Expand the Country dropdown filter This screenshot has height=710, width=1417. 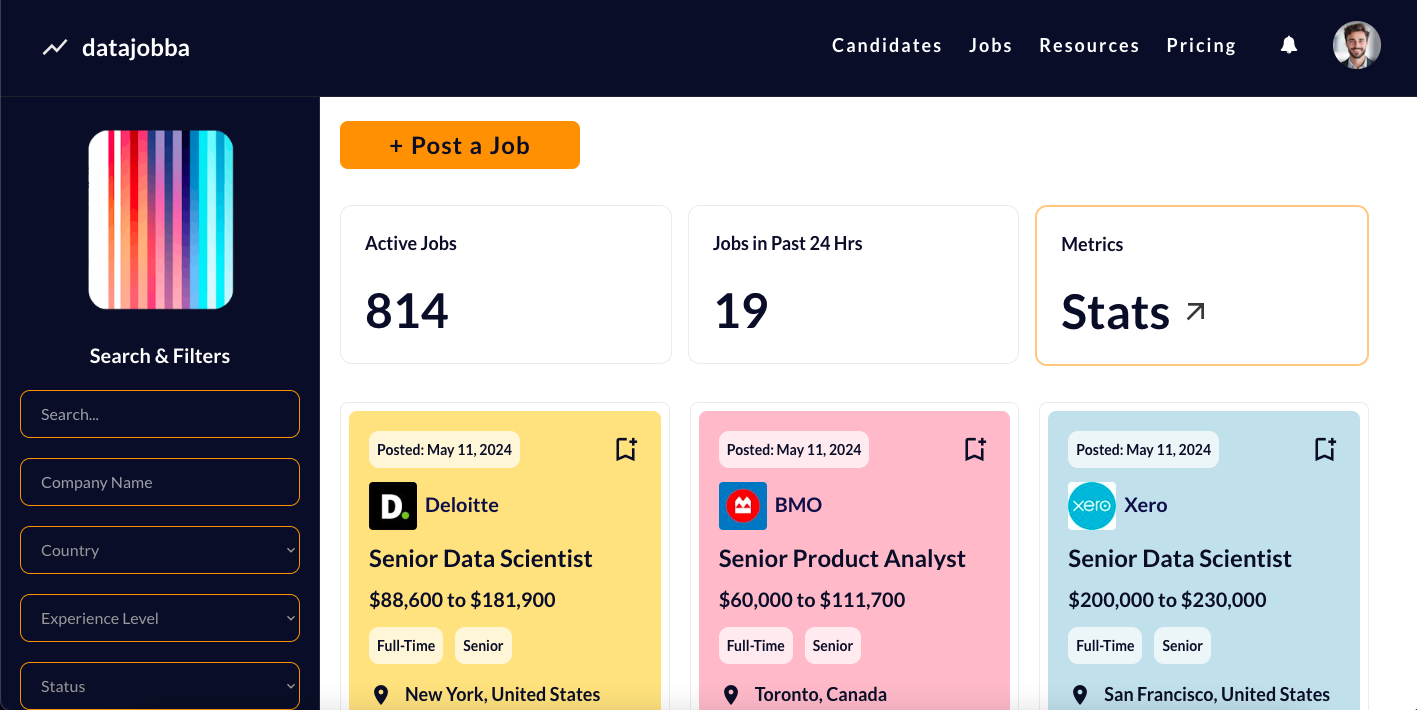tap(160, 550)
